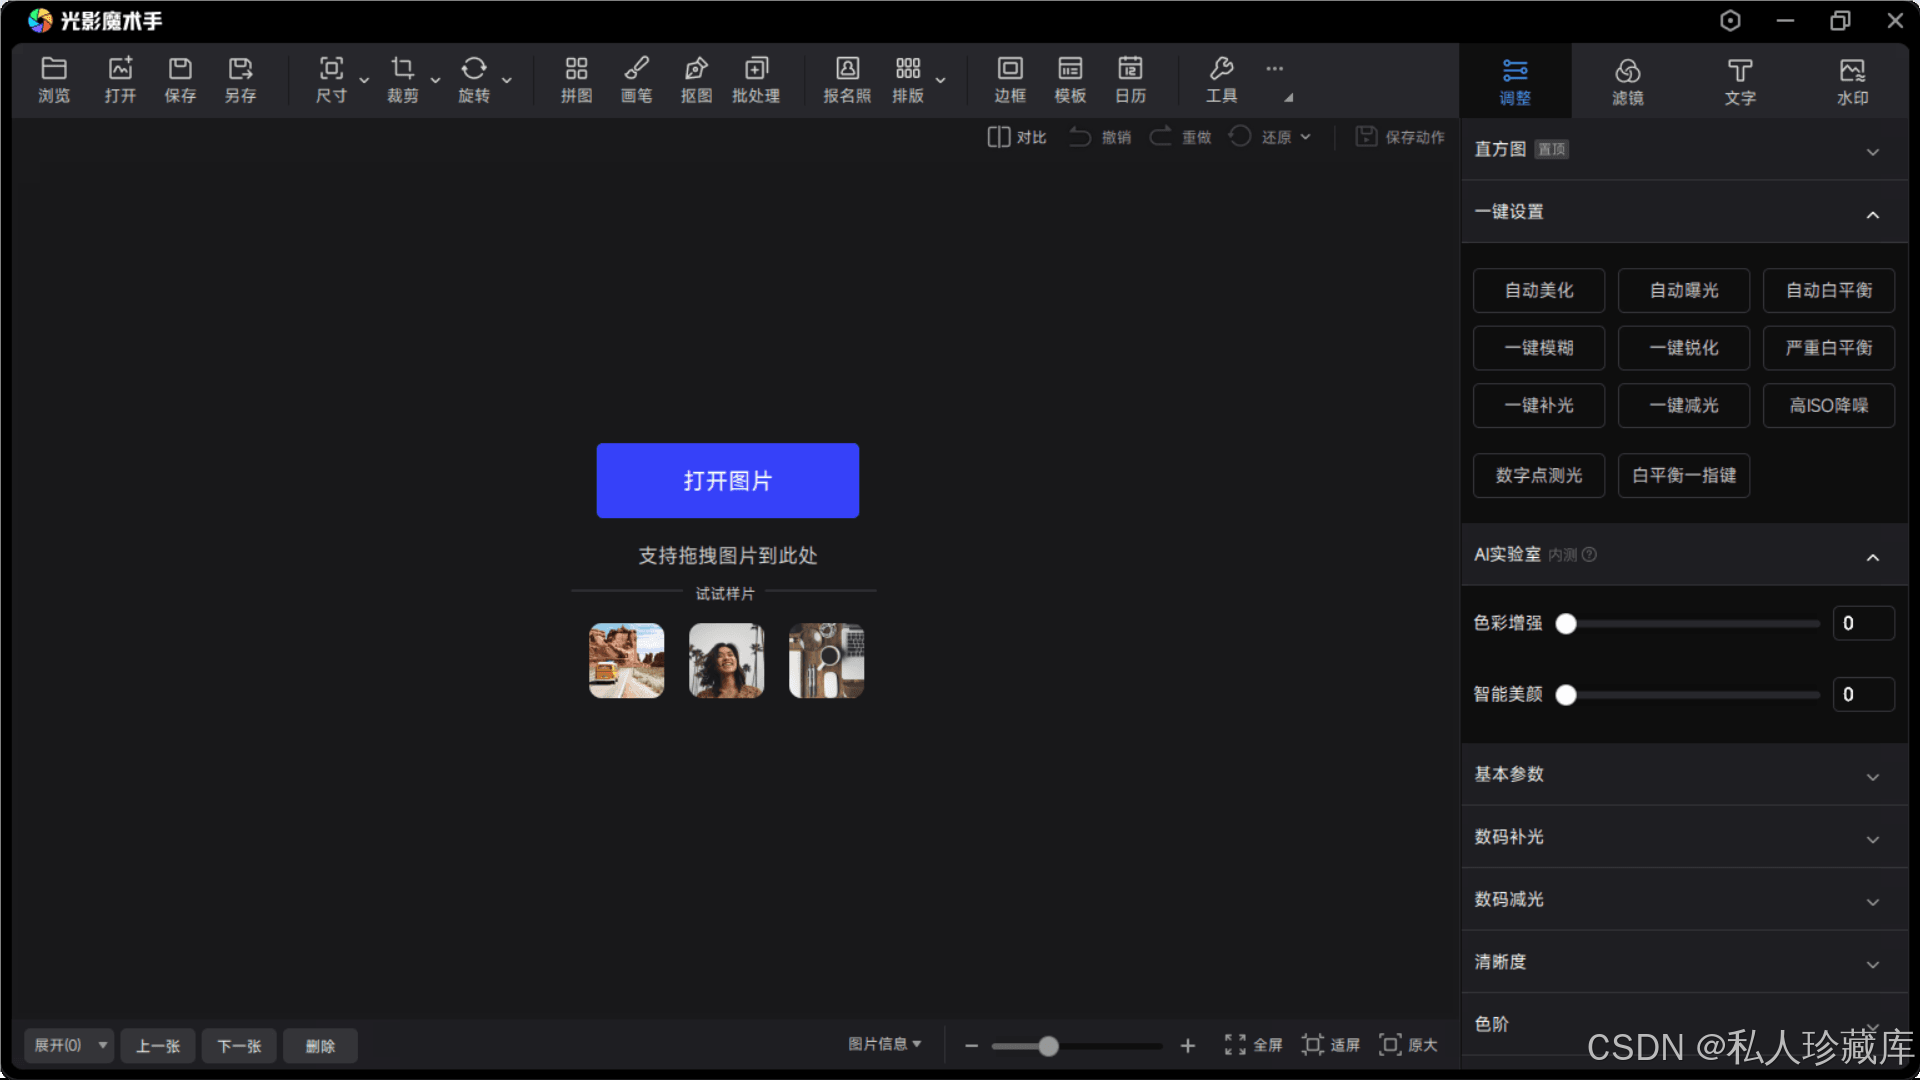Select the woman portrait sample thumbnail
The width and height of the screenshot is (1920, 1080).
coord(726,661)
